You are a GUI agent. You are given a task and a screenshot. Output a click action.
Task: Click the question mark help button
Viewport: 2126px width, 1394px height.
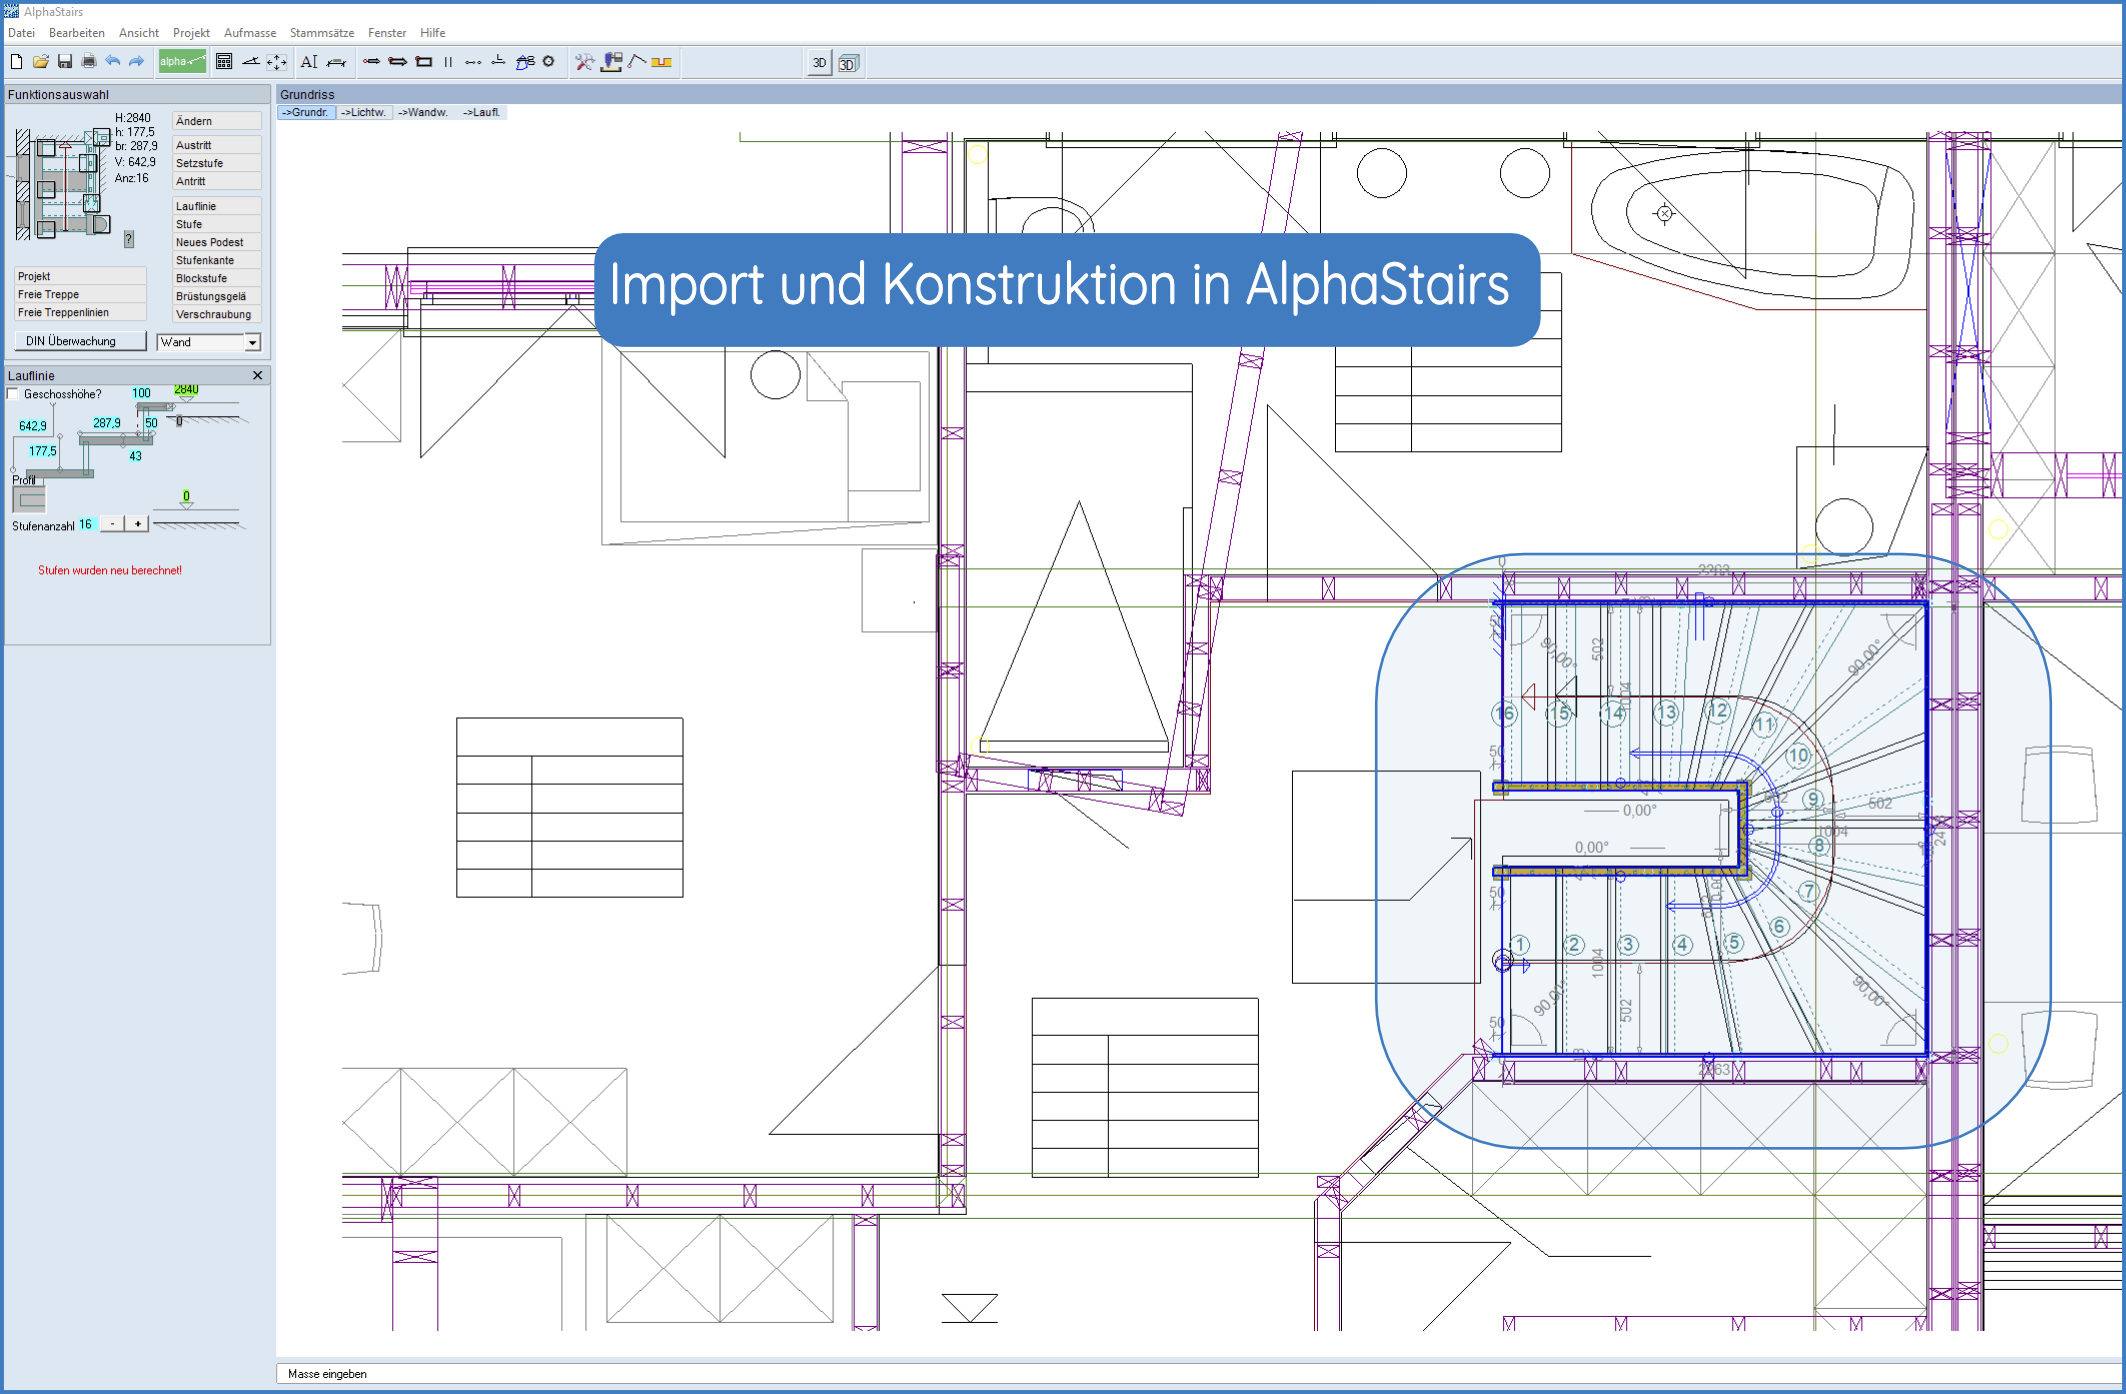coord(128,239)
